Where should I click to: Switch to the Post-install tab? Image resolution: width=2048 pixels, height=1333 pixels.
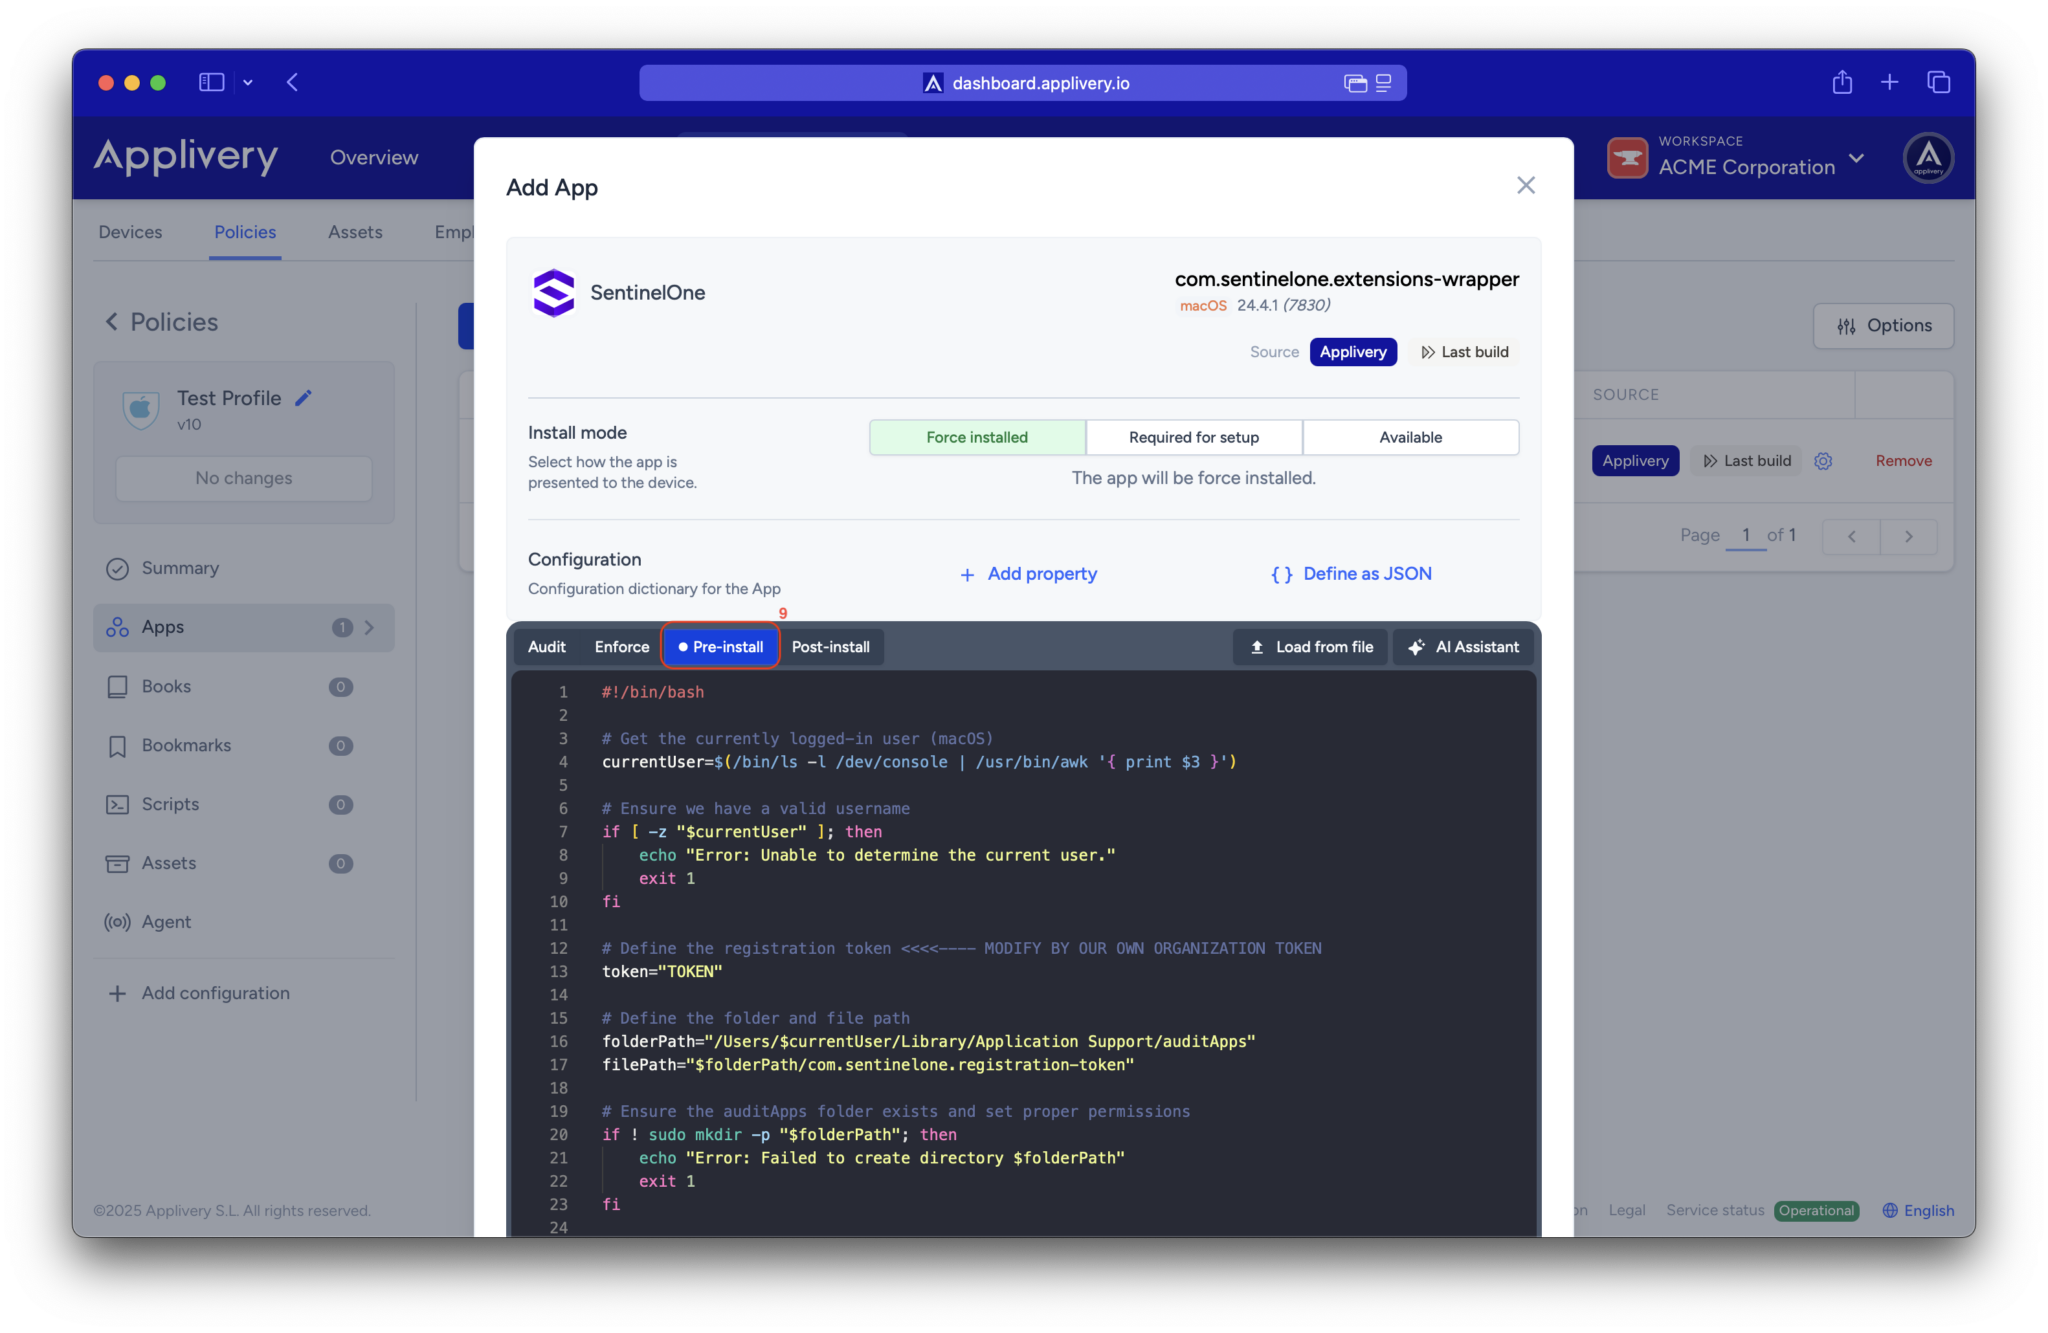tap(831, 646)
